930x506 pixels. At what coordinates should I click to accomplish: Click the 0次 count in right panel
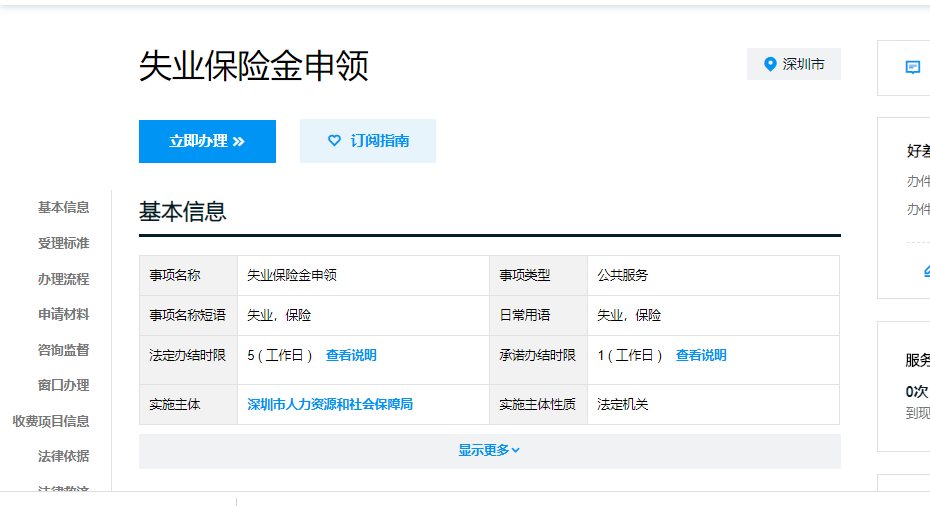[917, 392]
